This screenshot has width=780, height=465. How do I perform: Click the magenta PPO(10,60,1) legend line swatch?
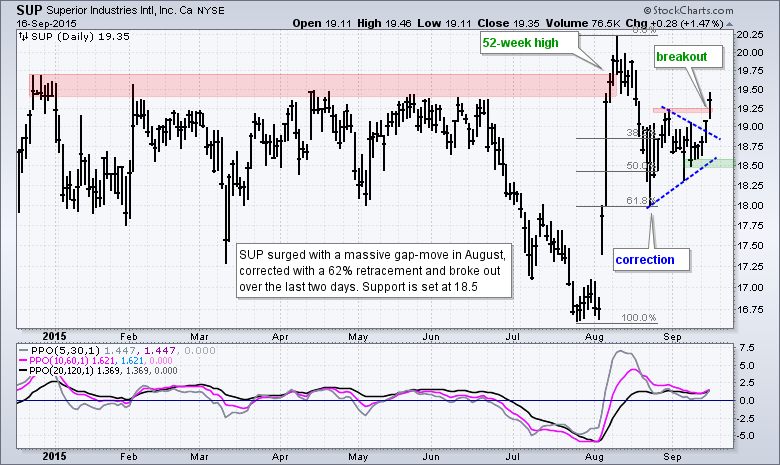pos(23,361)
